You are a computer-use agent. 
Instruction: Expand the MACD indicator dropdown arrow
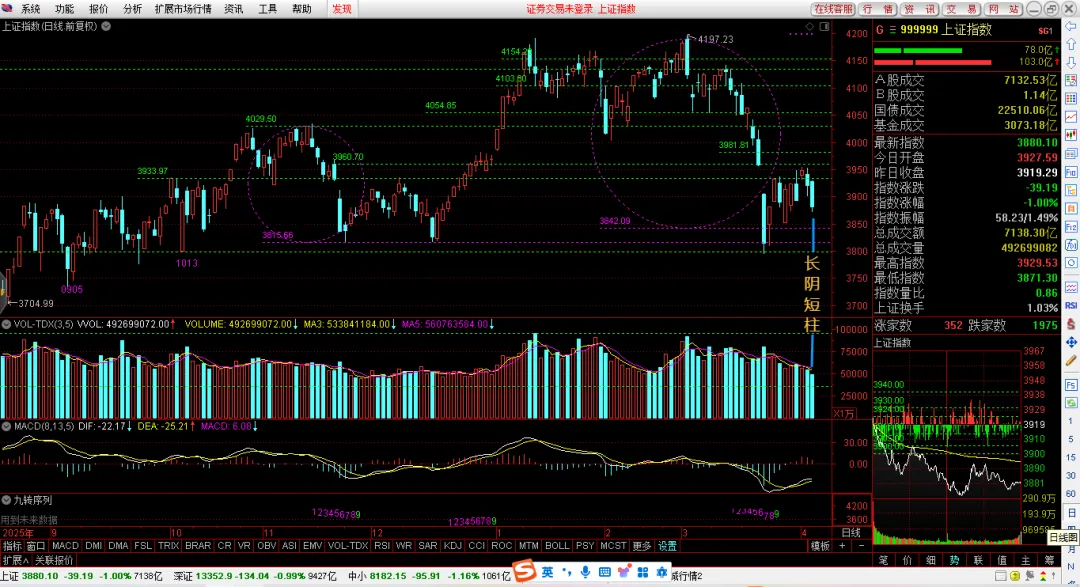coord(6,426)
